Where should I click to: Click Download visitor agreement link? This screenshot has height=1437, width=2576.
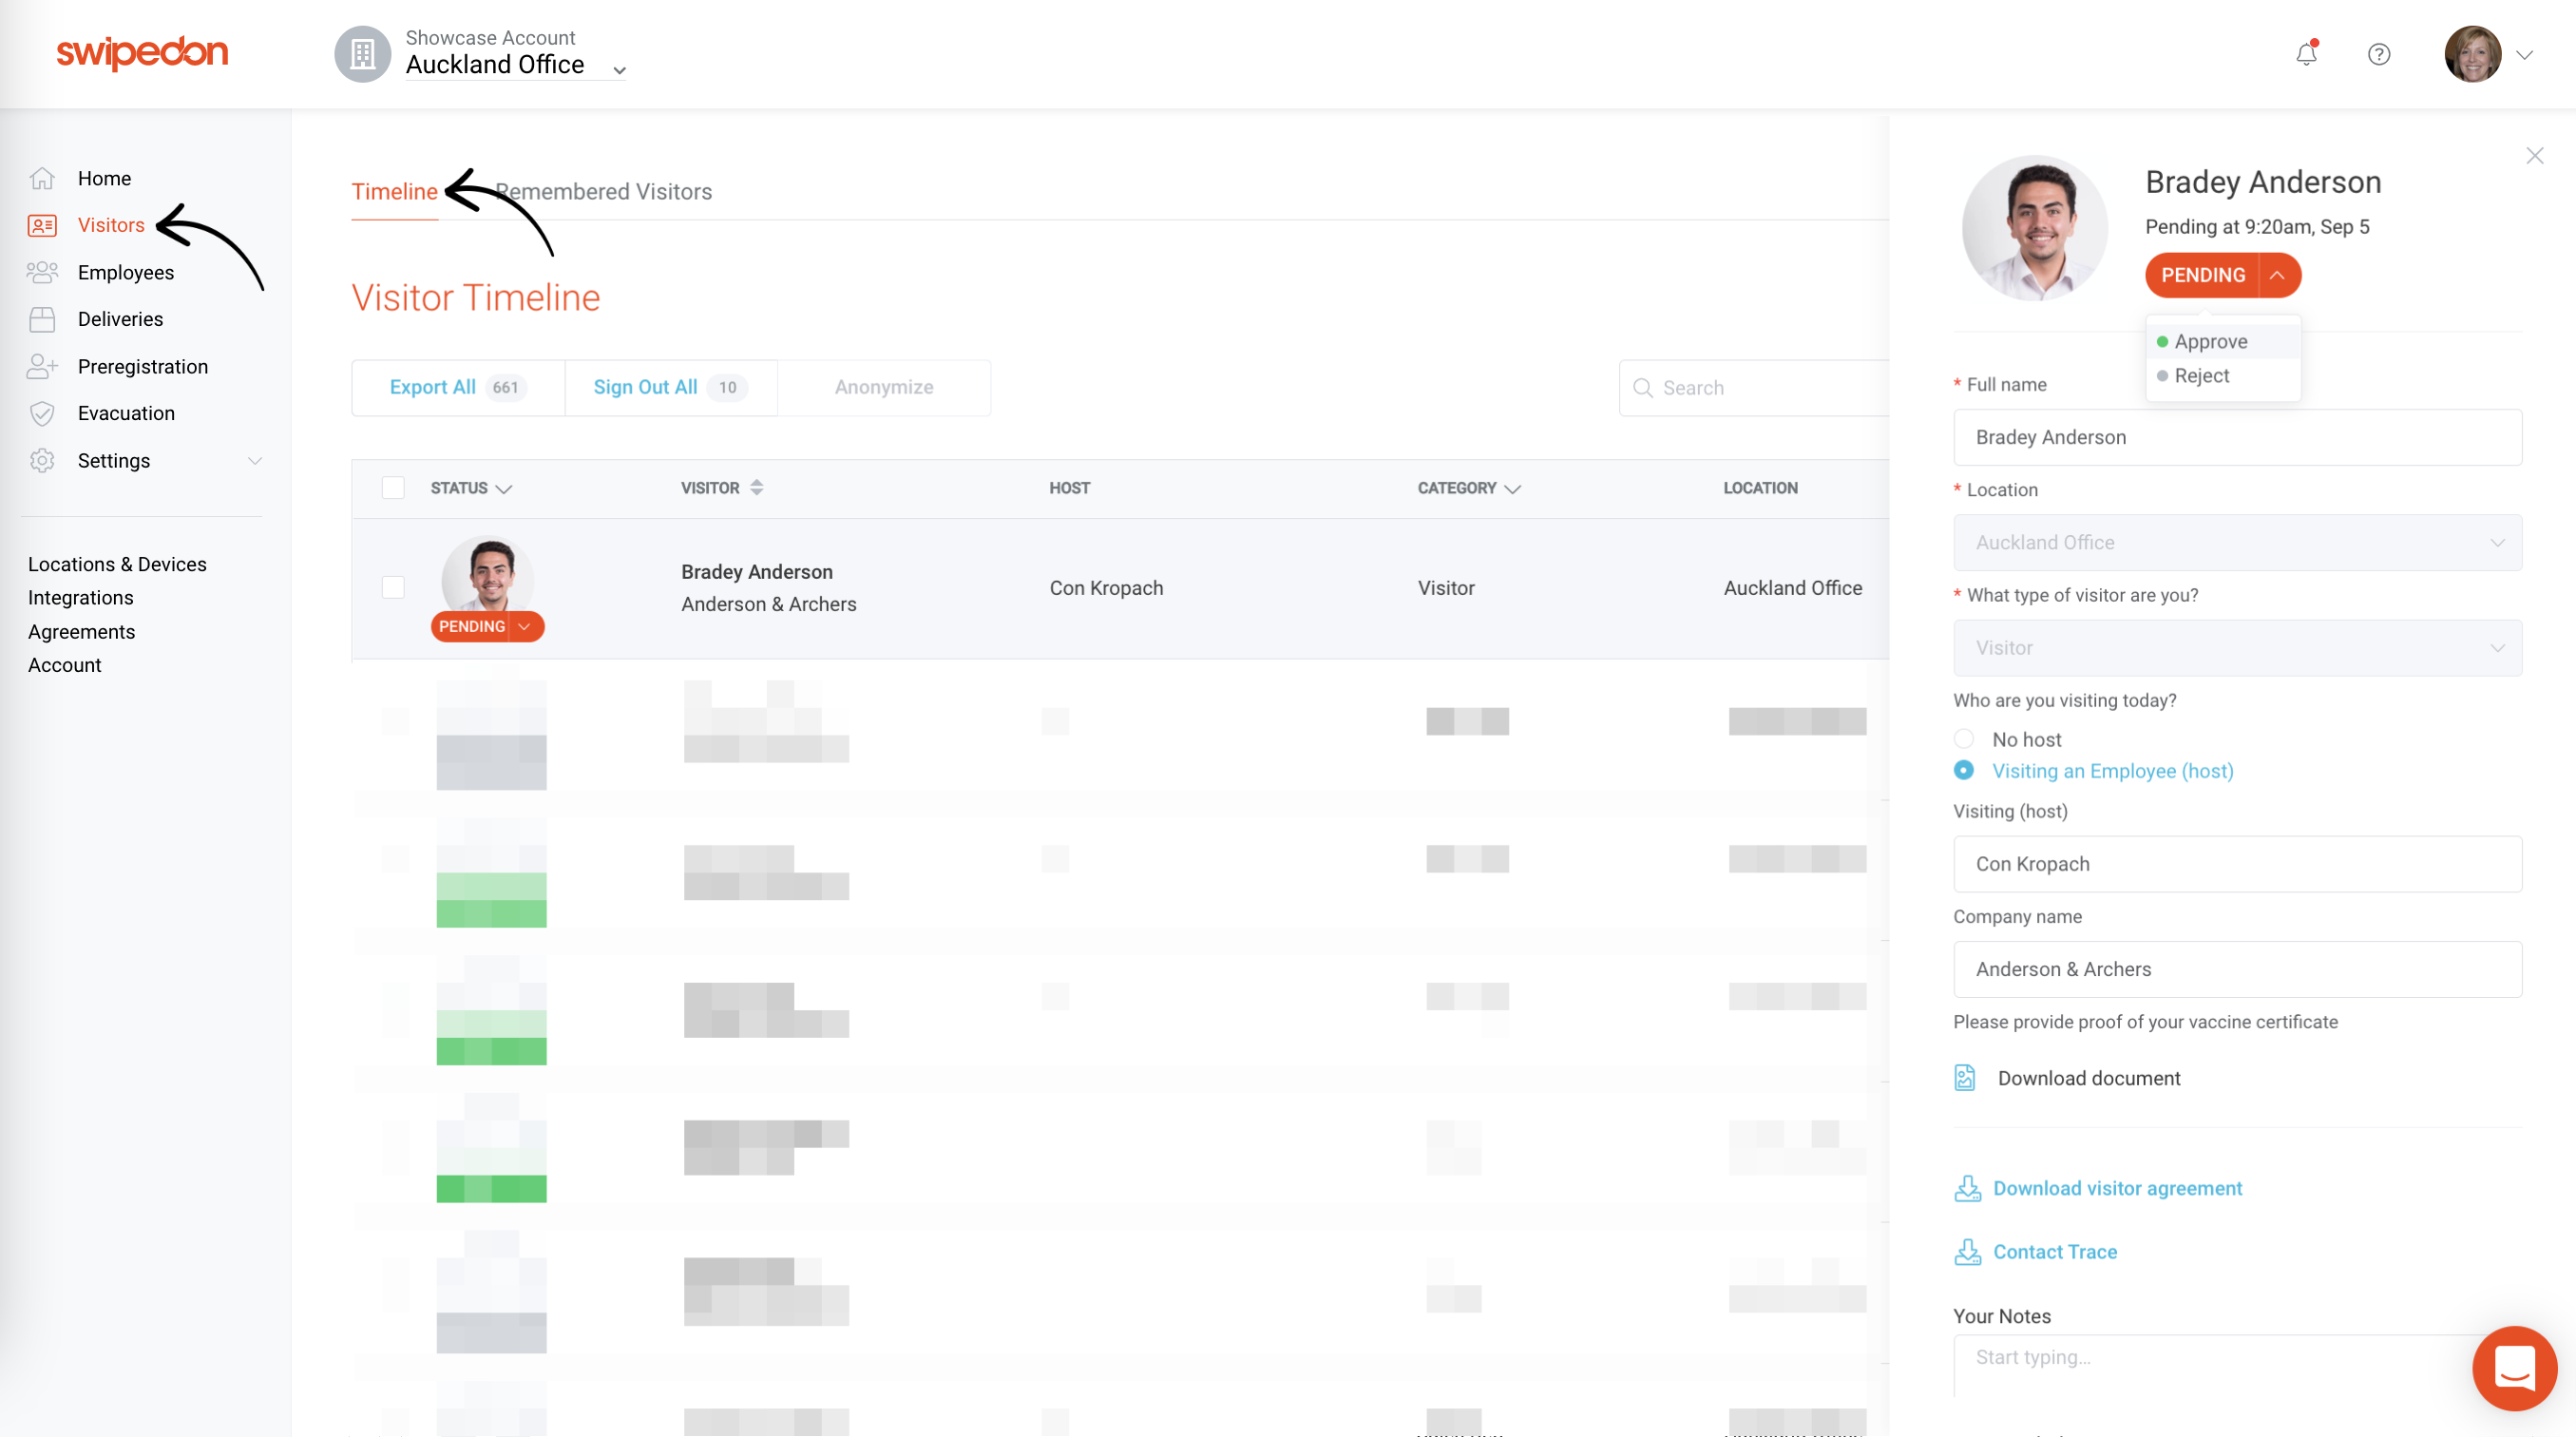pyautogui.click(x=2117, y=1188)
